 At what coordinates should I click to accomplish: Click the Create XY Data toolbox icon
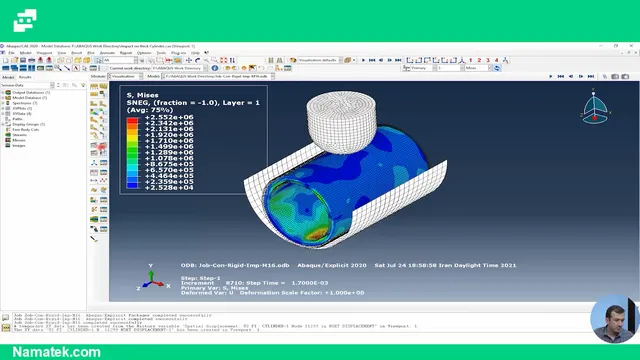[94, 172]
